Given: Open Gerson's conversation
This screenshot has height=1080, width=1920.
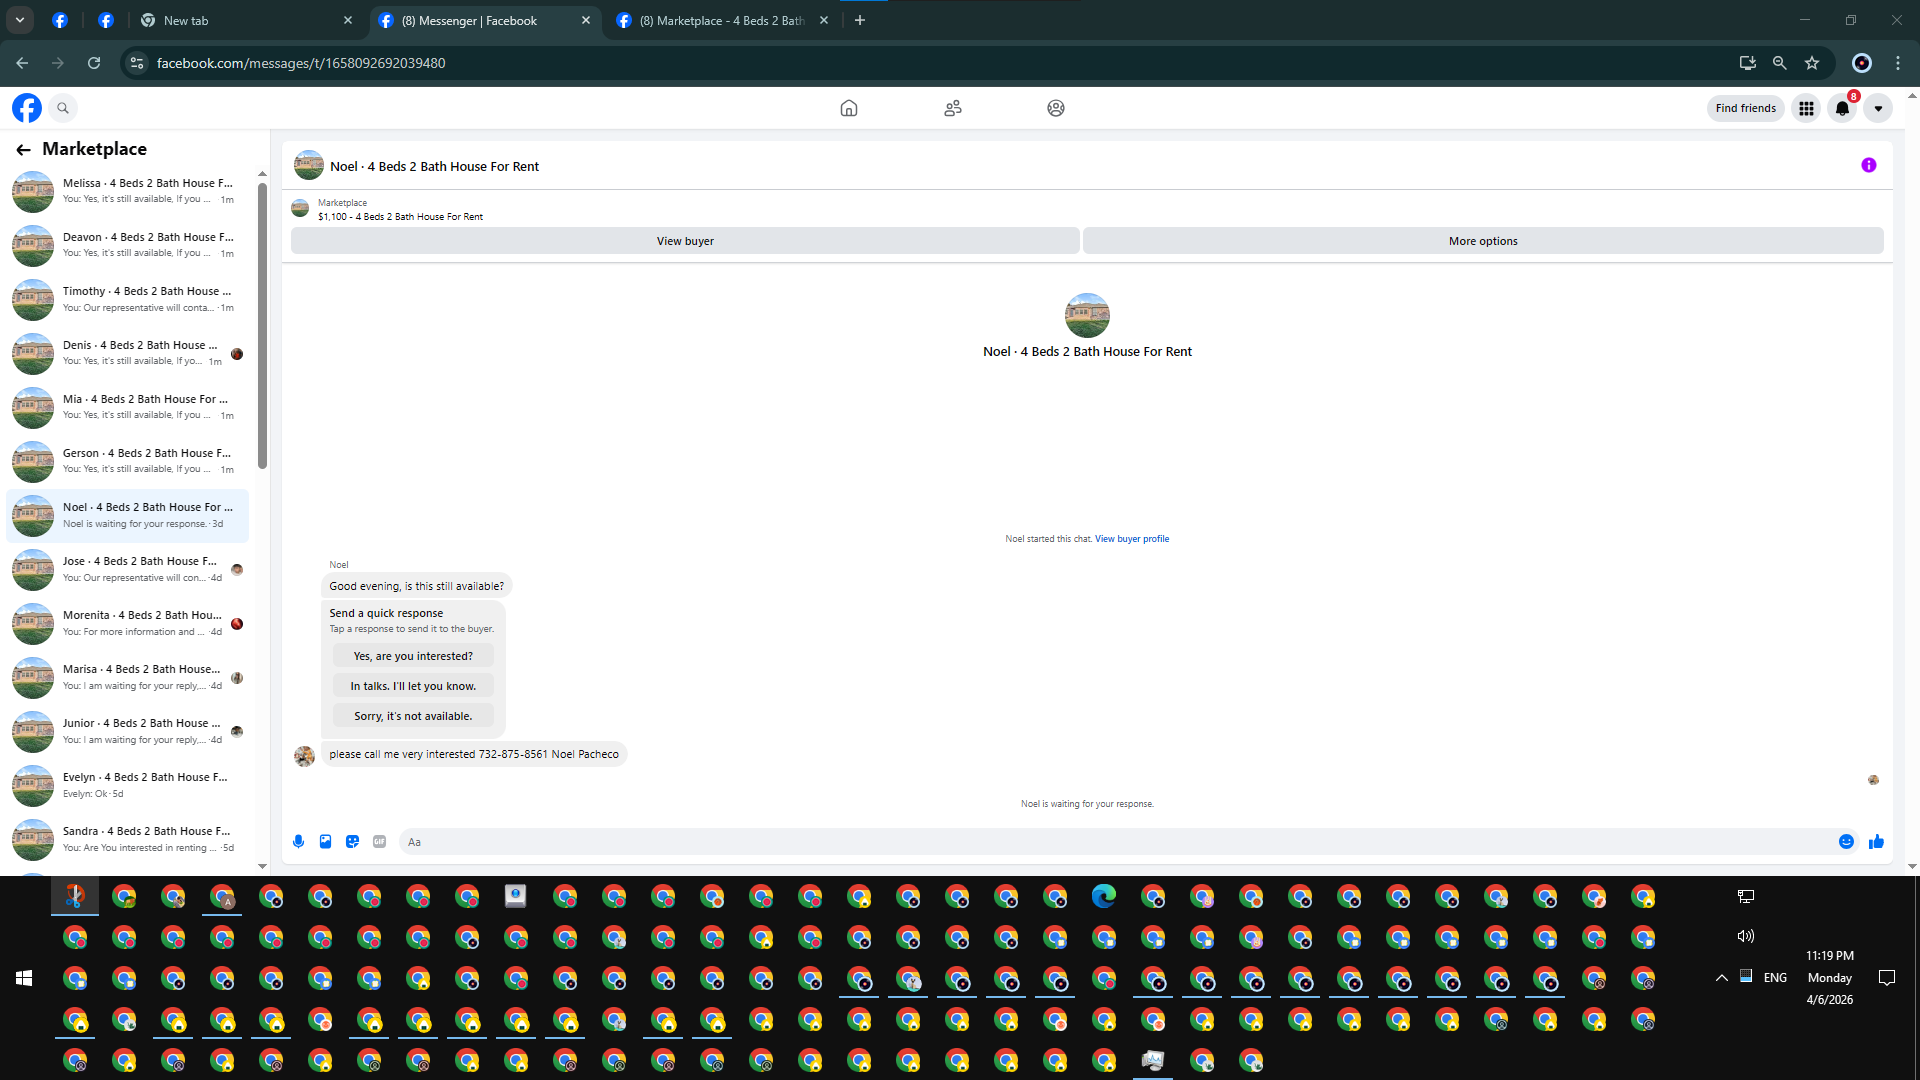Looking at the screenshot, I should tap(128, 461).
